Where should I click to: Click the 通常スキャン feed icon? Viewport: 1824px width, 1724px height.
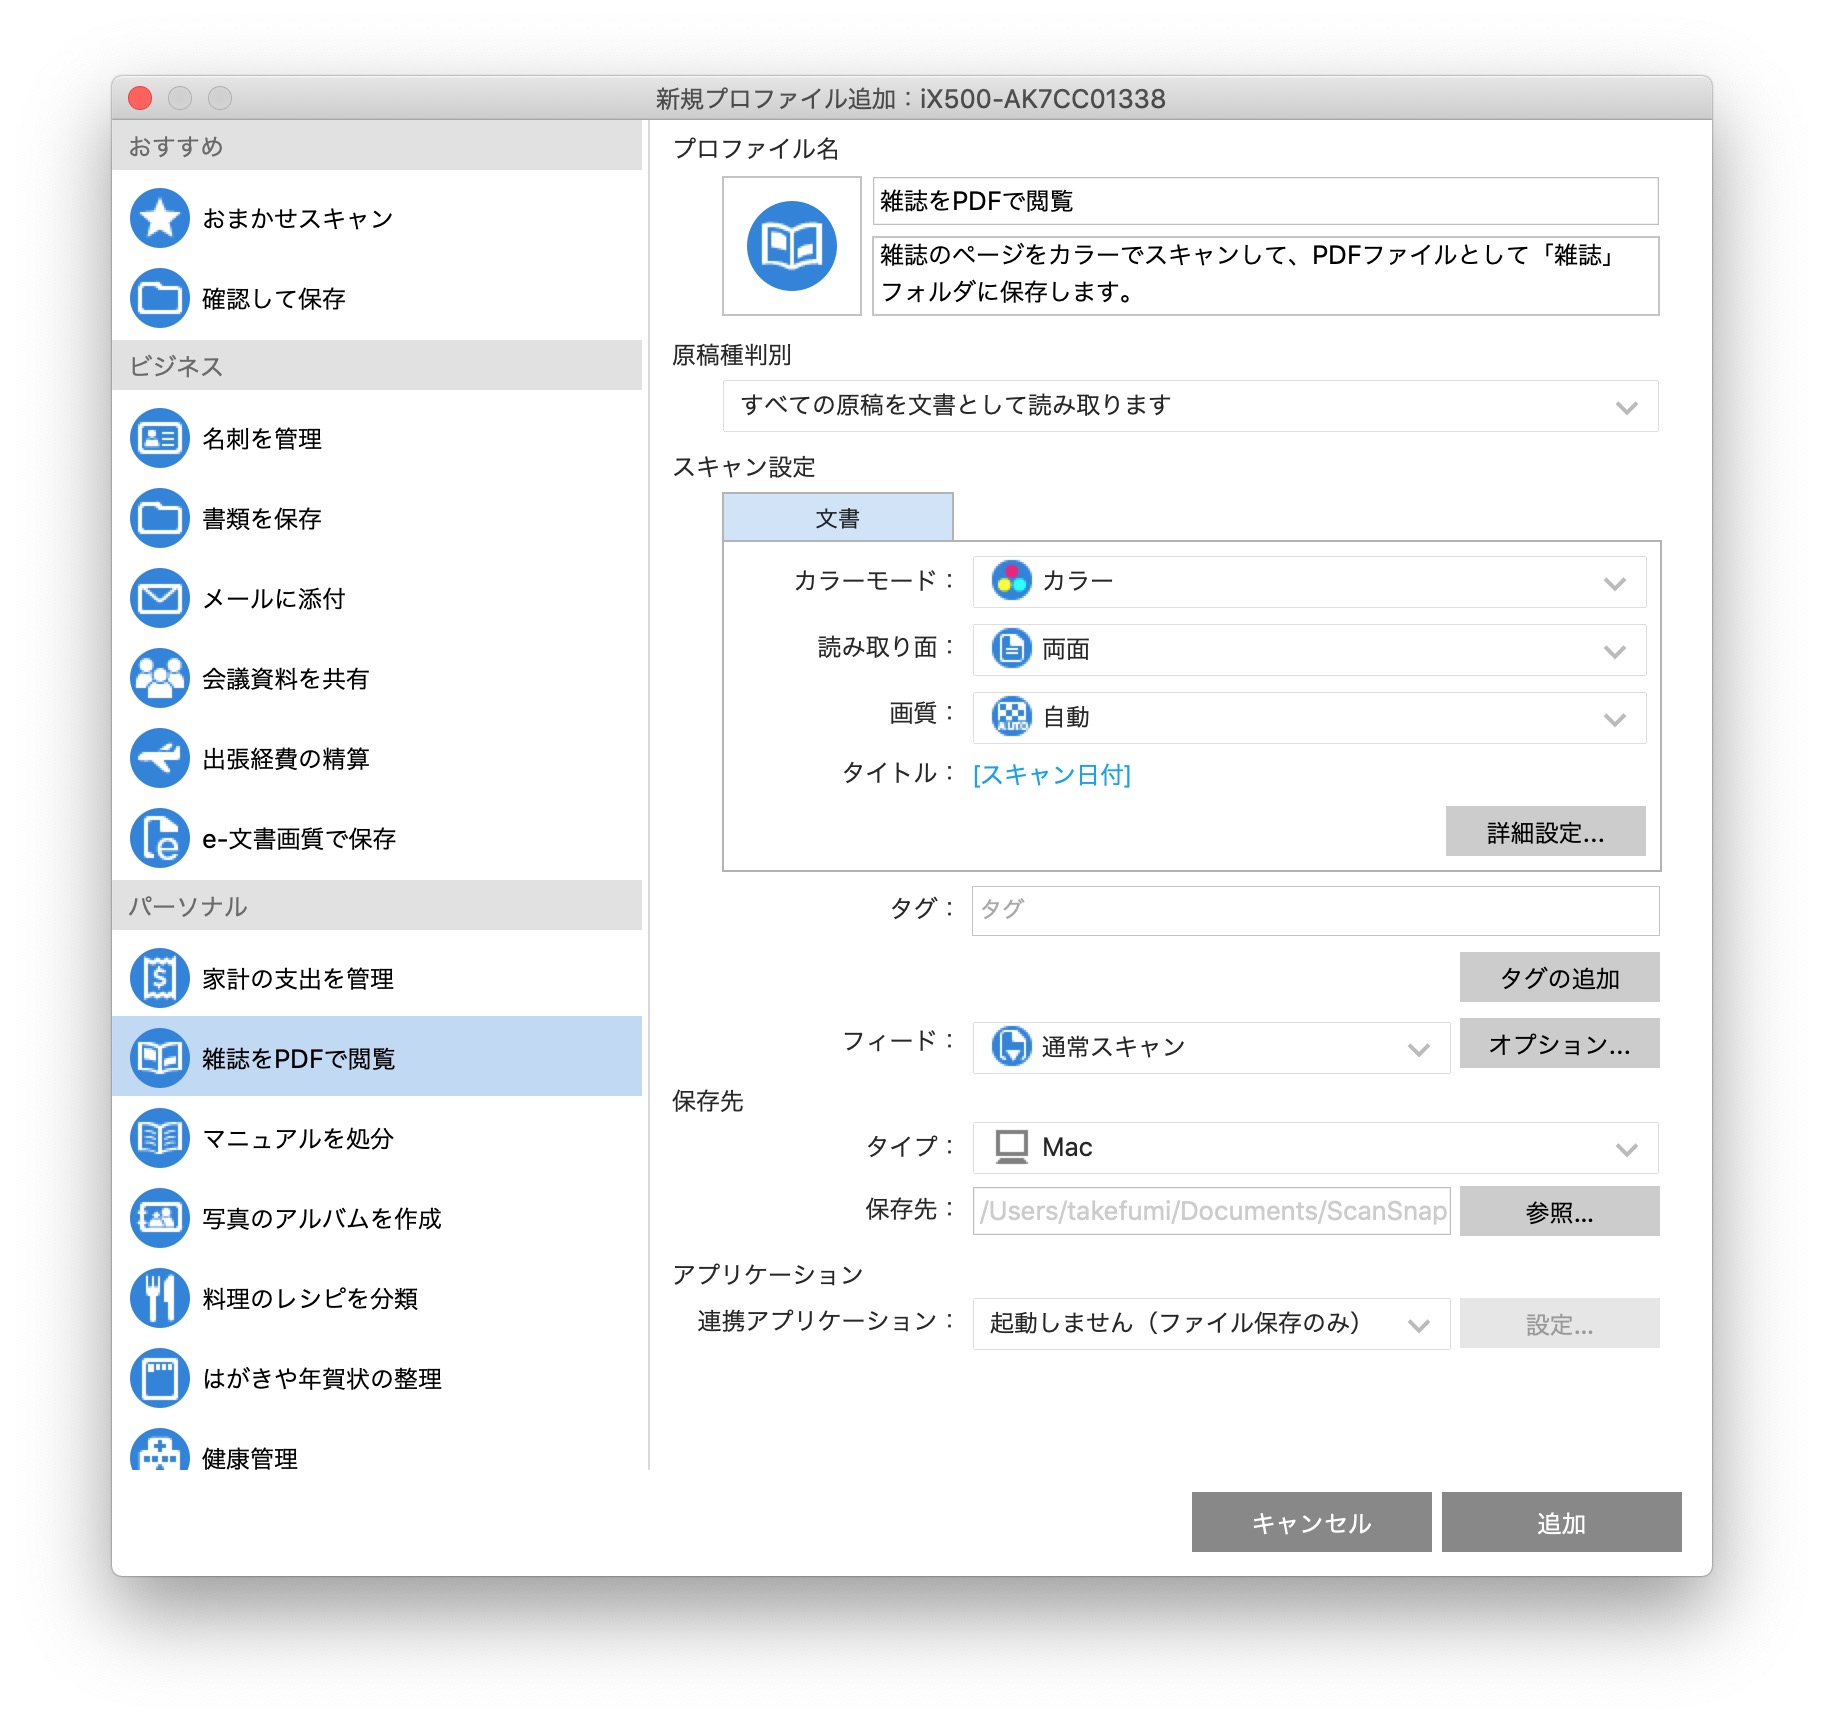[1011, 1047]
